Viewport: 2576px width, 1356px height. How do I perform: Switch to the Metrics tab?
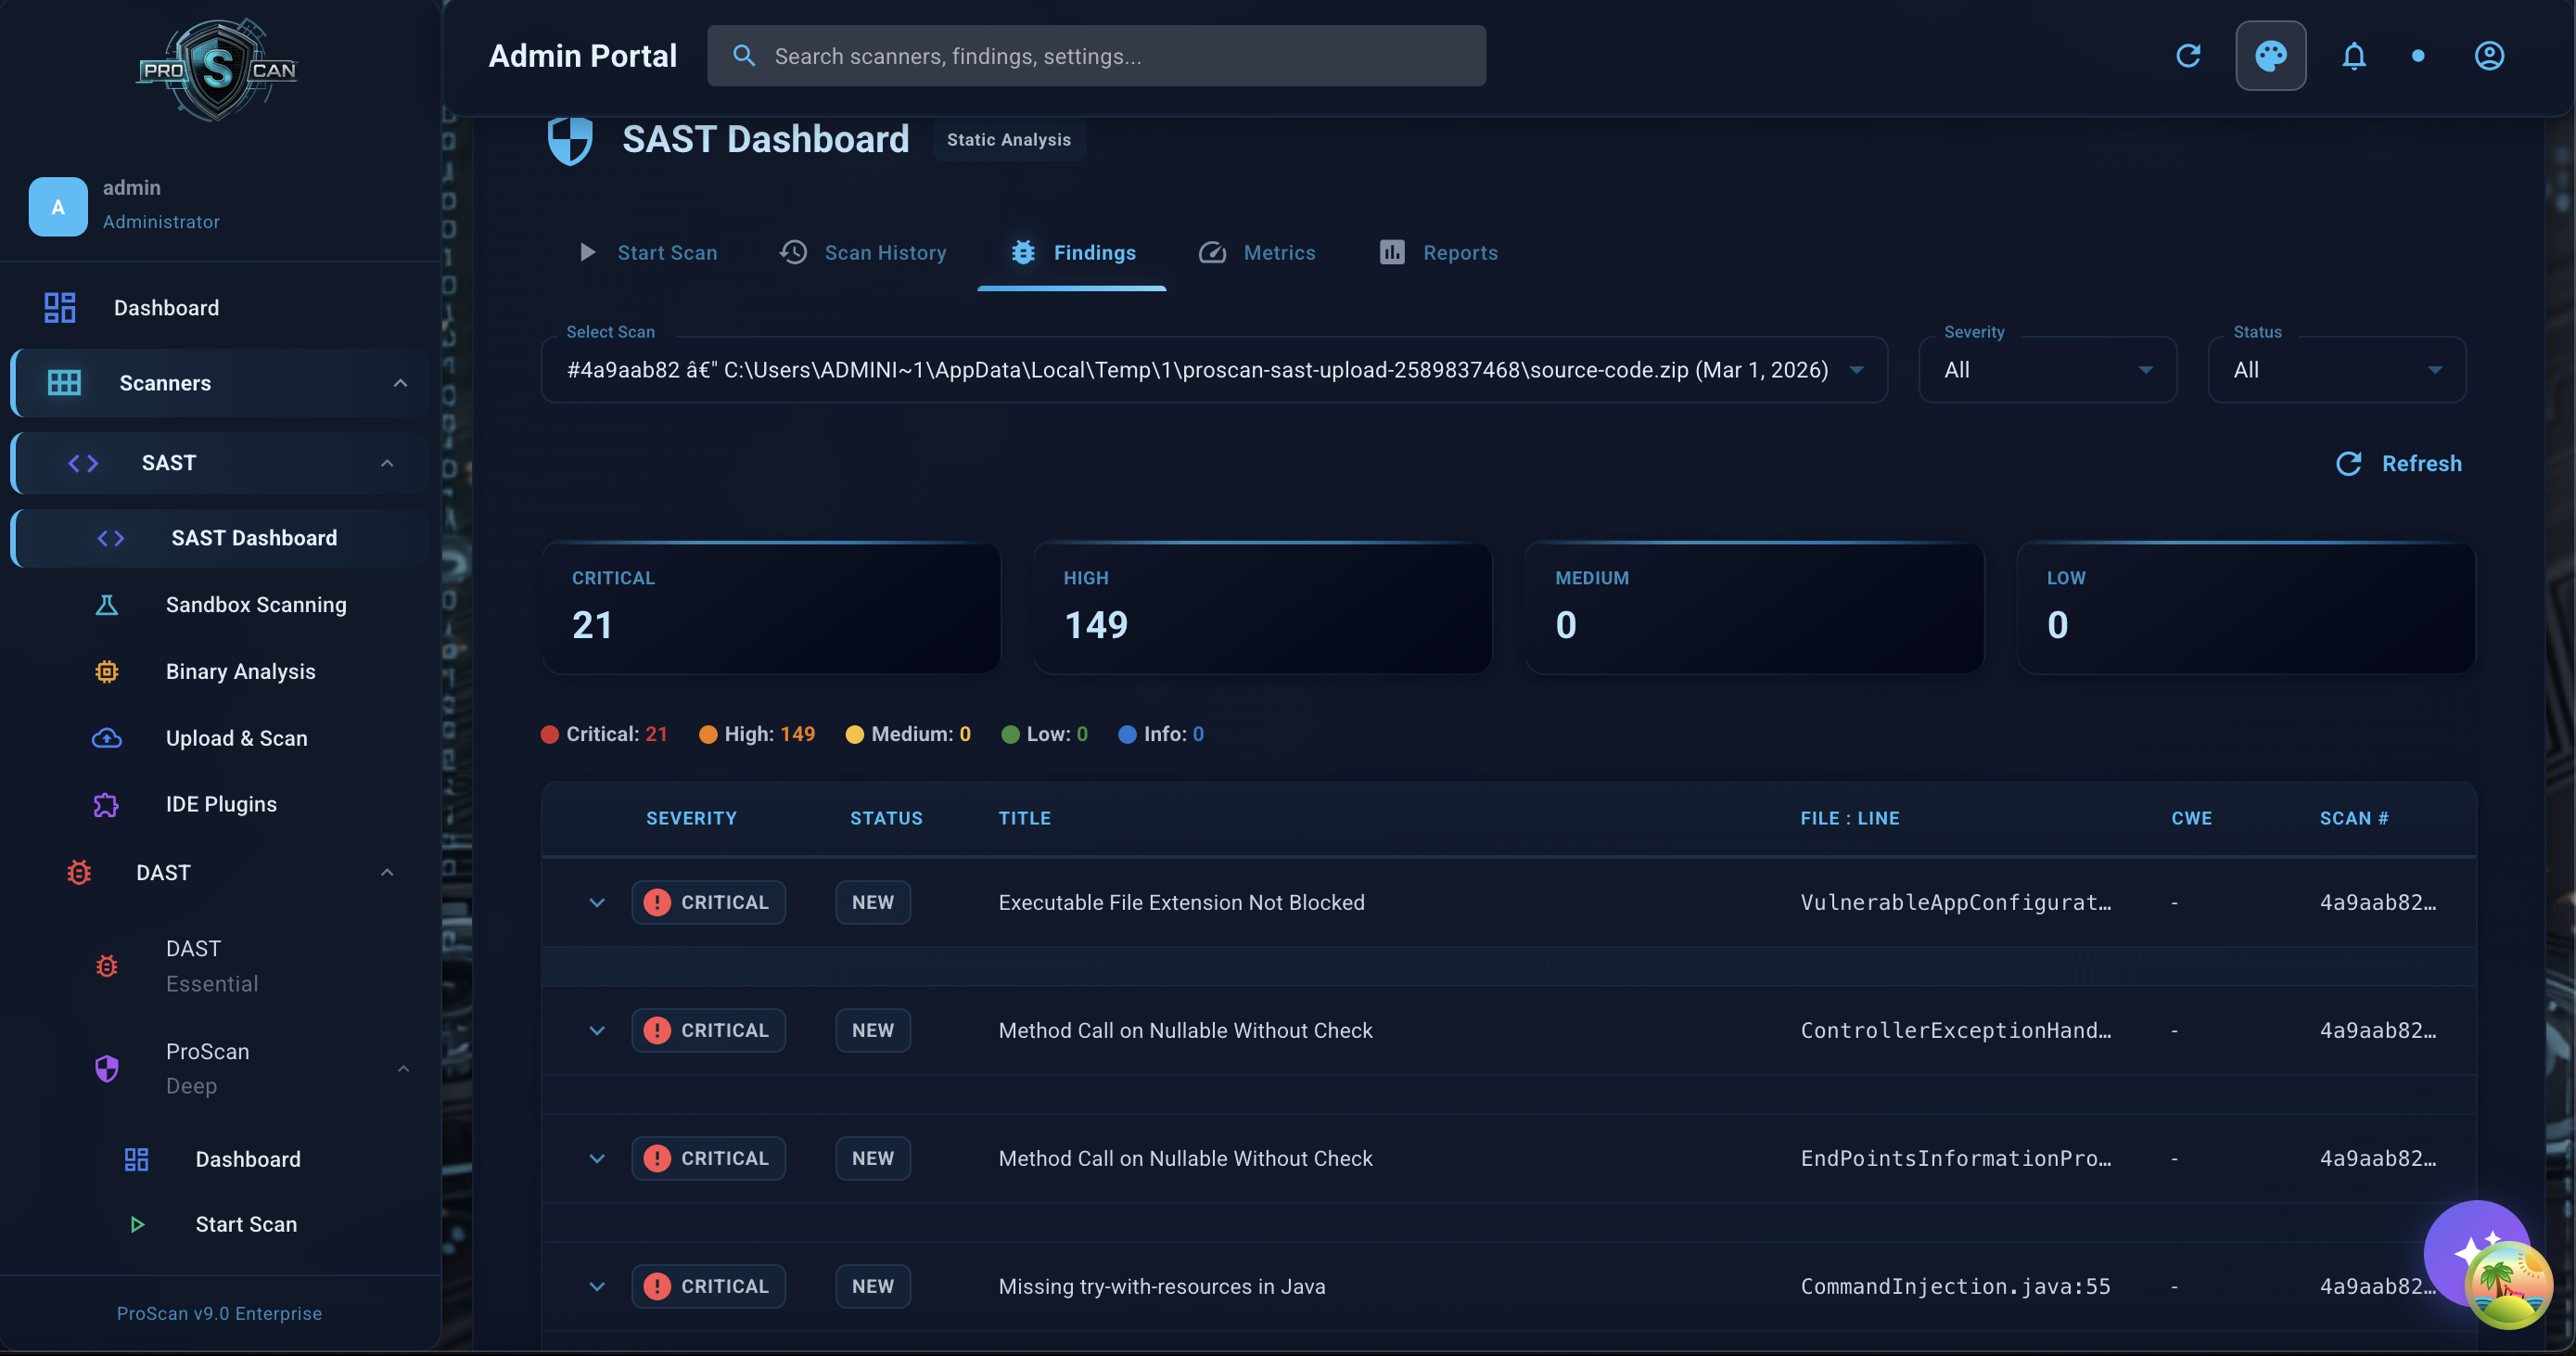pyautogui.click(x=1257, y=253)
